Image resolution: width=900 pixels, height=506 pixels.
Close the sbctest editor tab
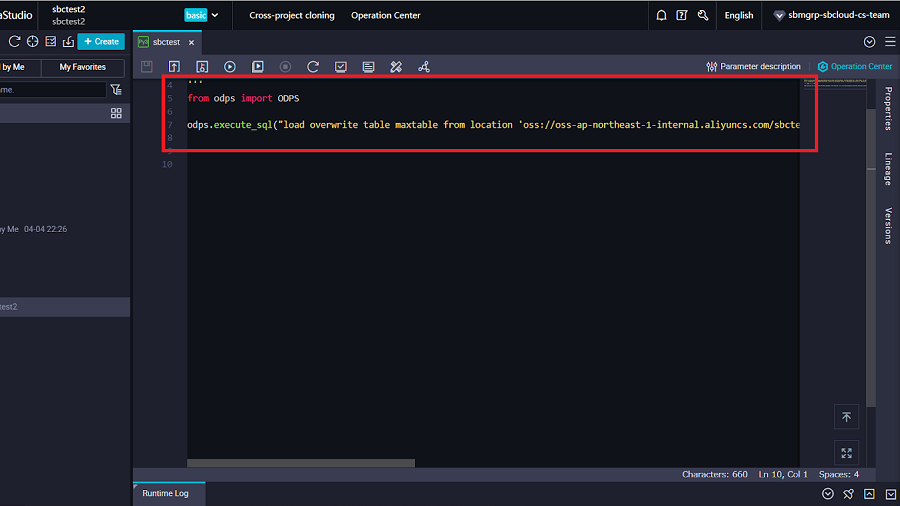click(191, 43)
